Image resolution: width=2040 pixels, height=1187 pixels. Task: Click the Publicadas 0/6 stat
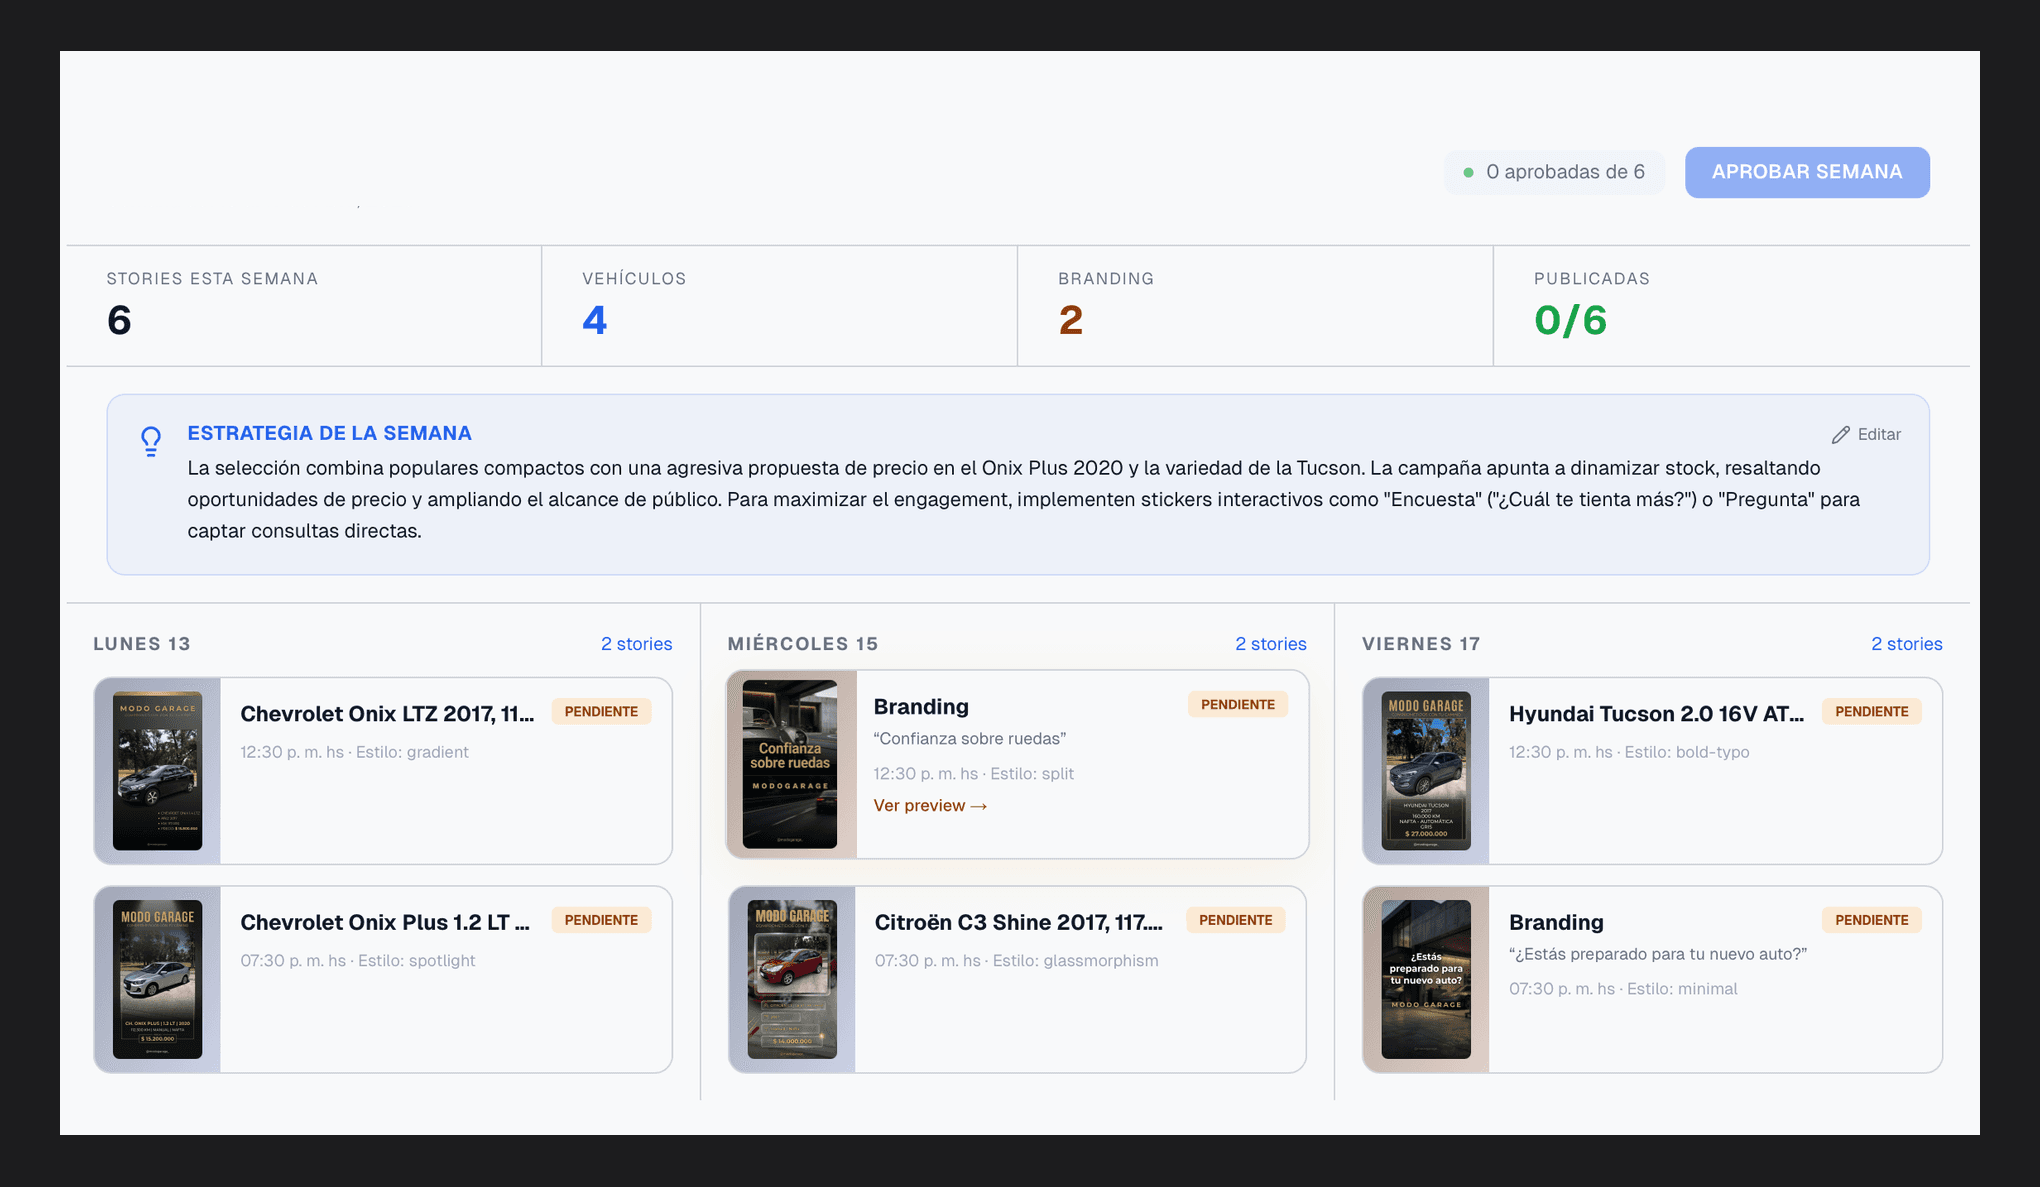1570,321
